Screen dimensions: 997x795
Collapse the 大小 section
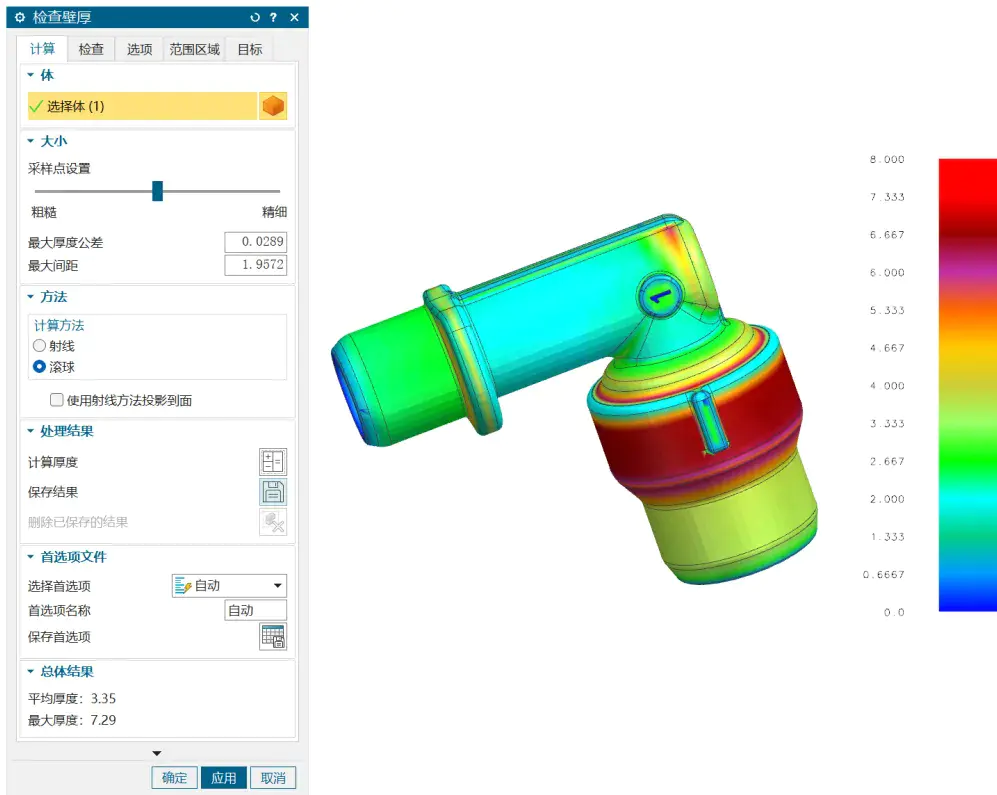tap(31, 141)
